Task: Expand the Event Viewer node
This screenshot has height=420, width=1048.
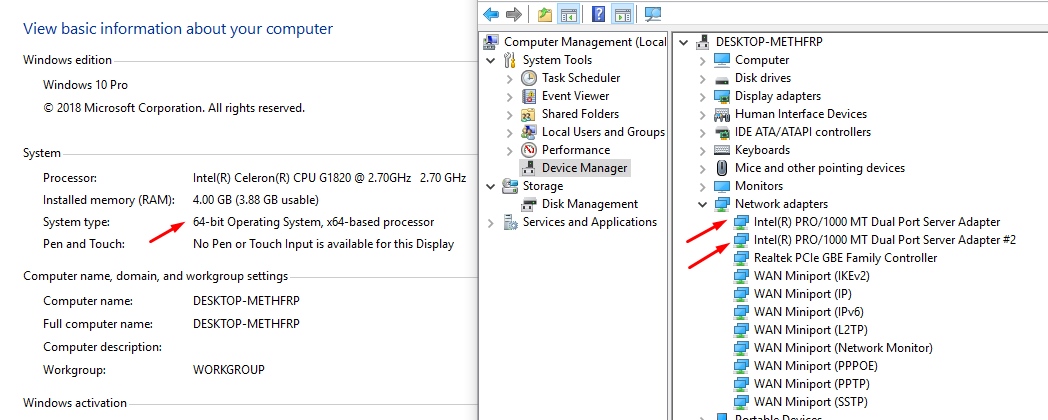Action: click(x=510, y=96)
